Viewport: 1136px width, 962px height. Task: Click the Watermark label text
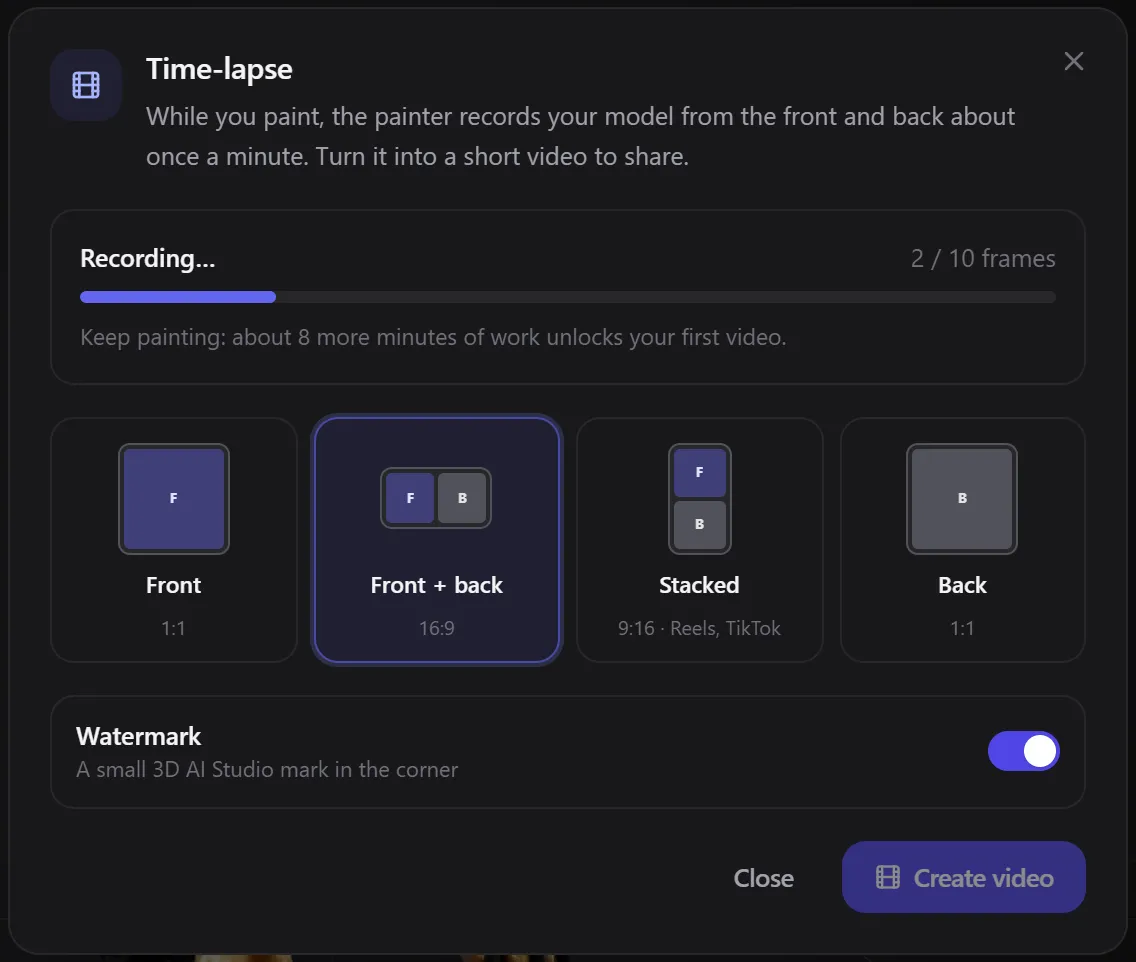(138, 736)
